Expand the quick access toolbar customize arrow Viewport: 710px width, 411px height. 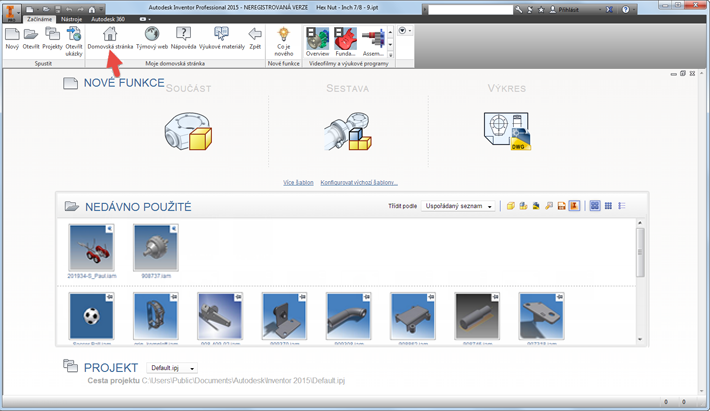[101, 9]
